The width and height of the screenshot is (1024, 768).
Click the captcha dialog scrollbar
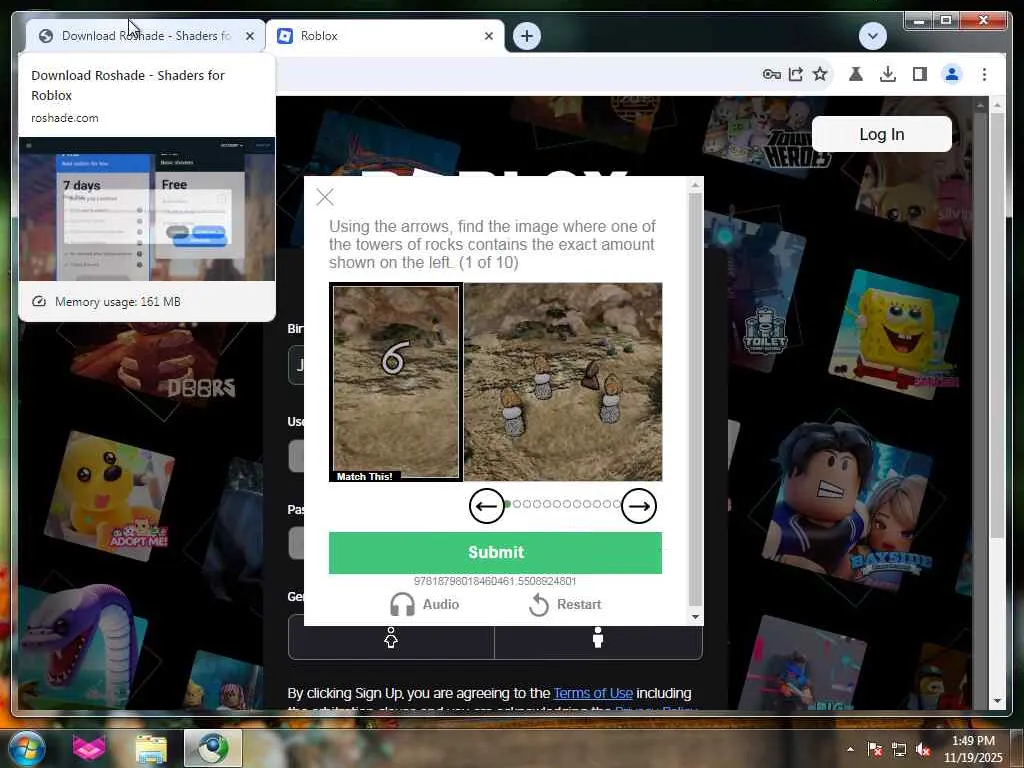click(696, 398)
